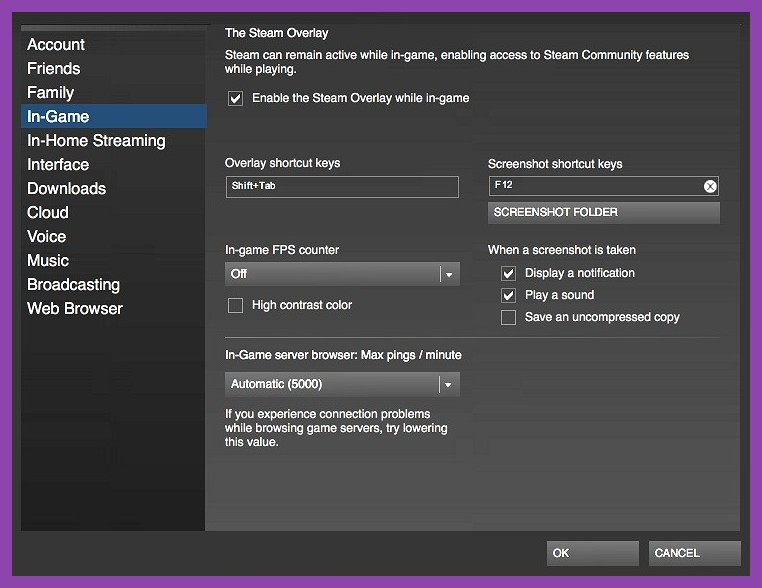
Task: Uncheck Display a notification
Action: point(508,273)
